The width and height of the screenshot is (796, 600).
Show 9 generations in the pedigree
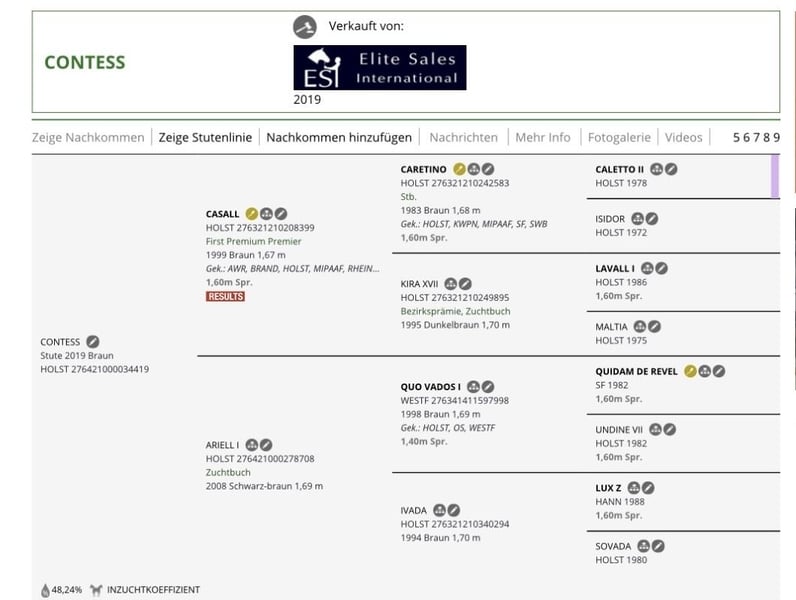775,137
